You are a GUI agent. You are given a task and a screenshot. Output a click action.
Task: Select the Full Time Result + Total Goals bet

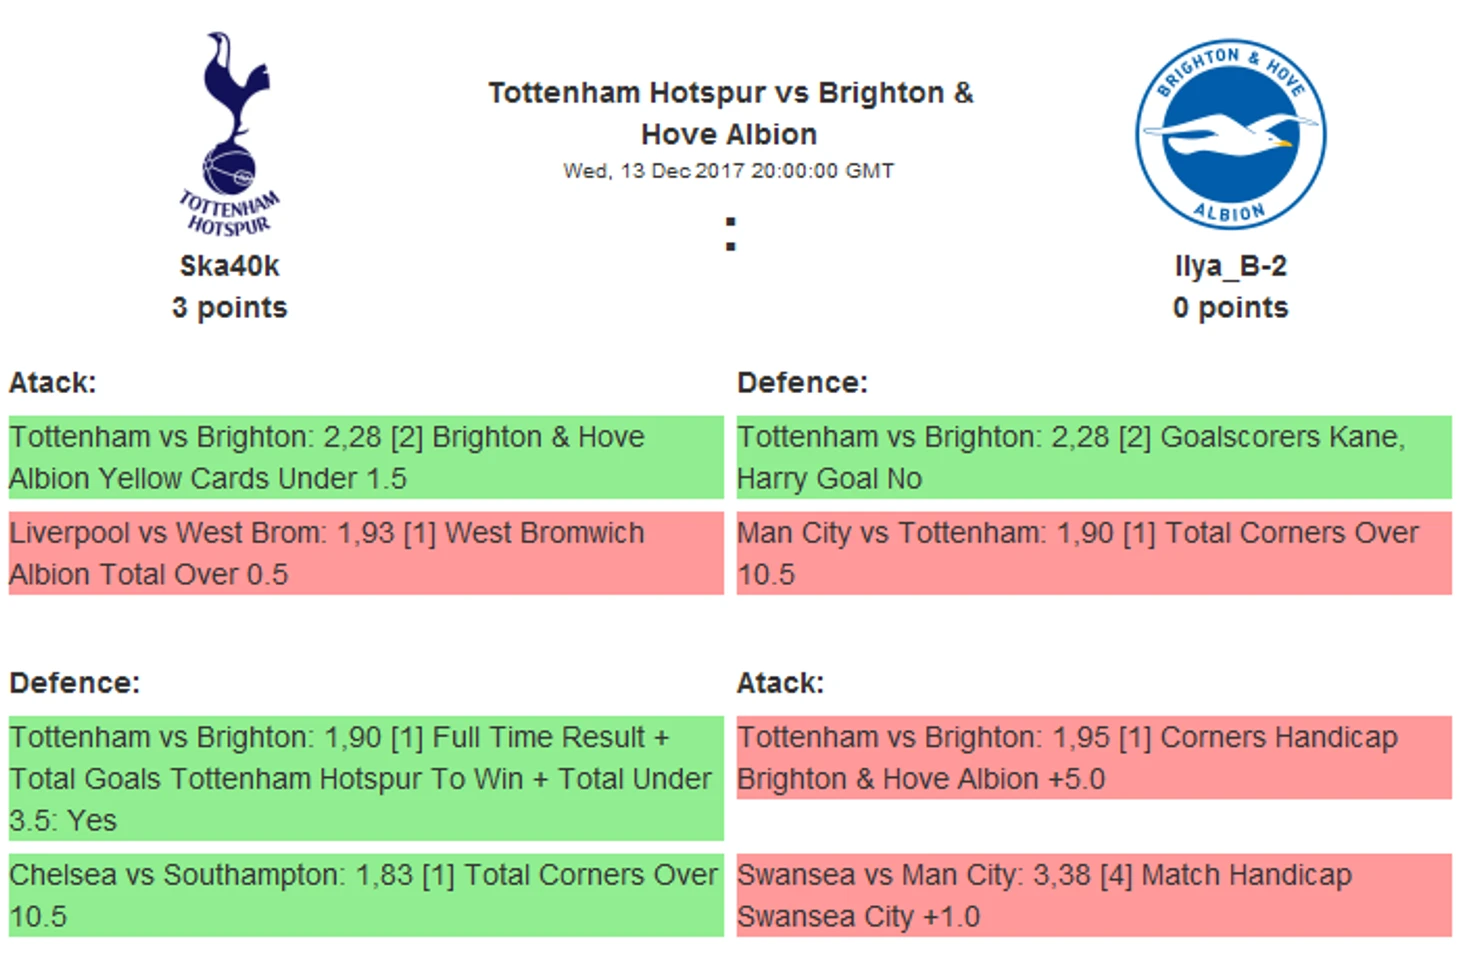(x=366, y=778)
